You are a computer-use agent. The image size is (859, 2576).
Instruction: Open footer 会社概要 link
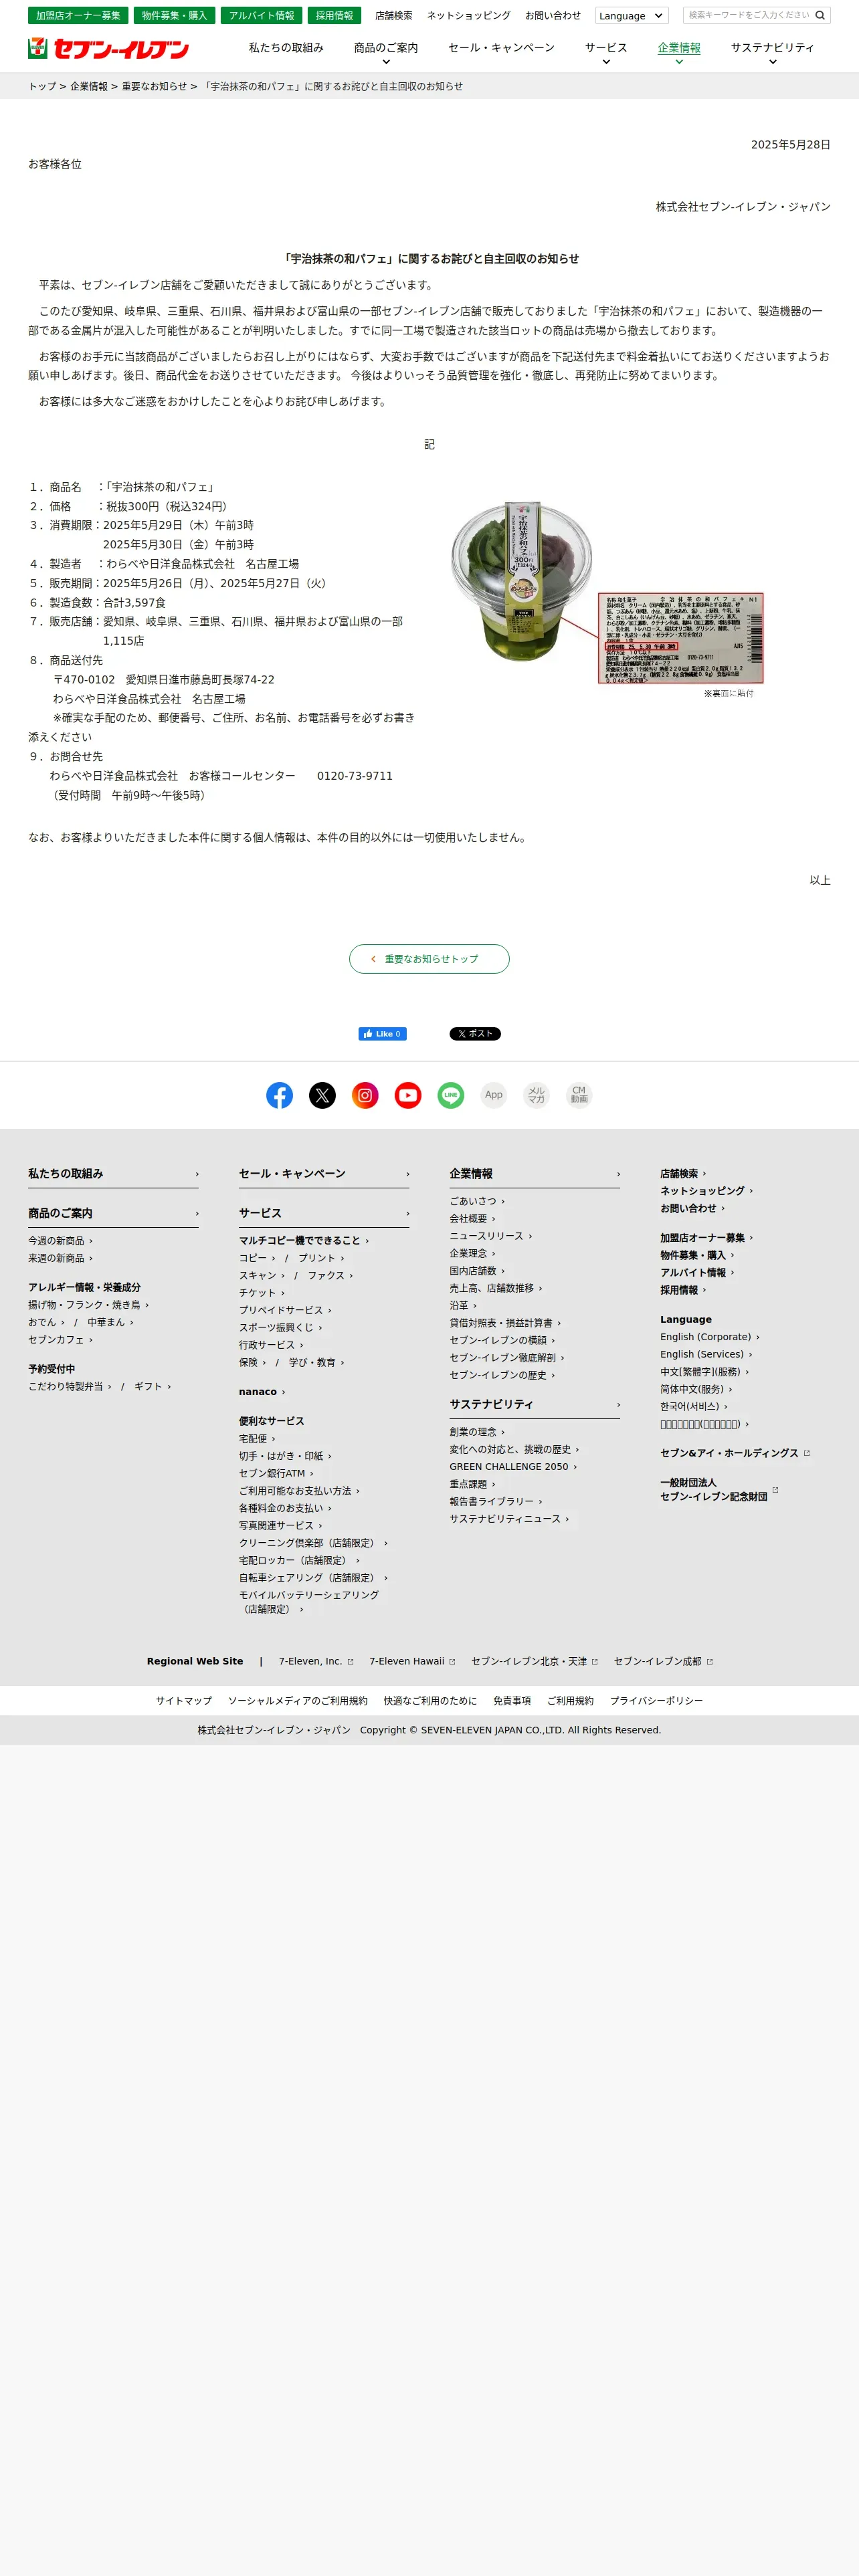[472, 1219]
